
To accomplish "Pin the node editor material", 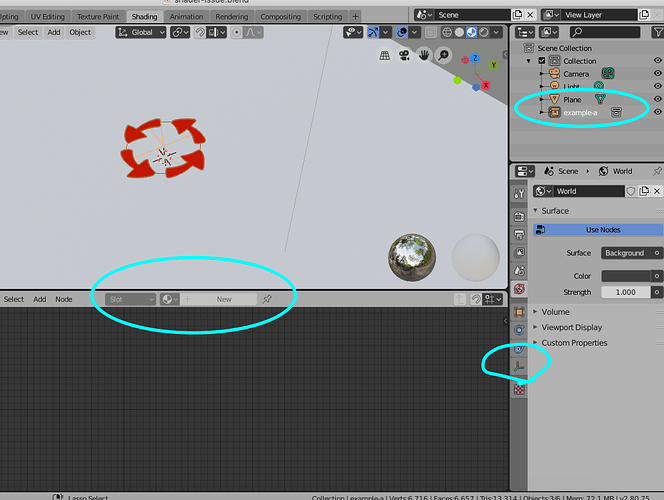I will tap(267, 299).
